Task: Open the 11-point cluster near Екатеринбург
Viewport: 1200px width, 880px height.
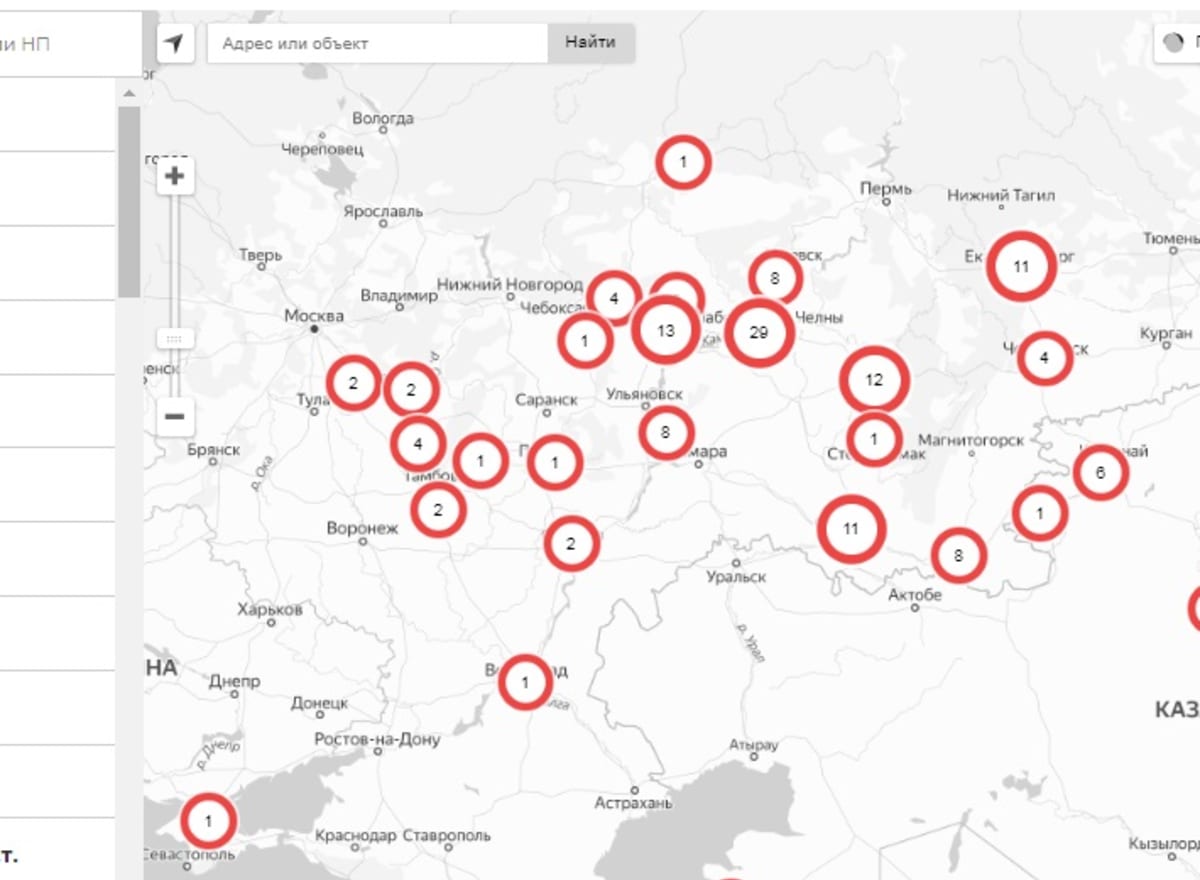Action: pos(1020,267)
